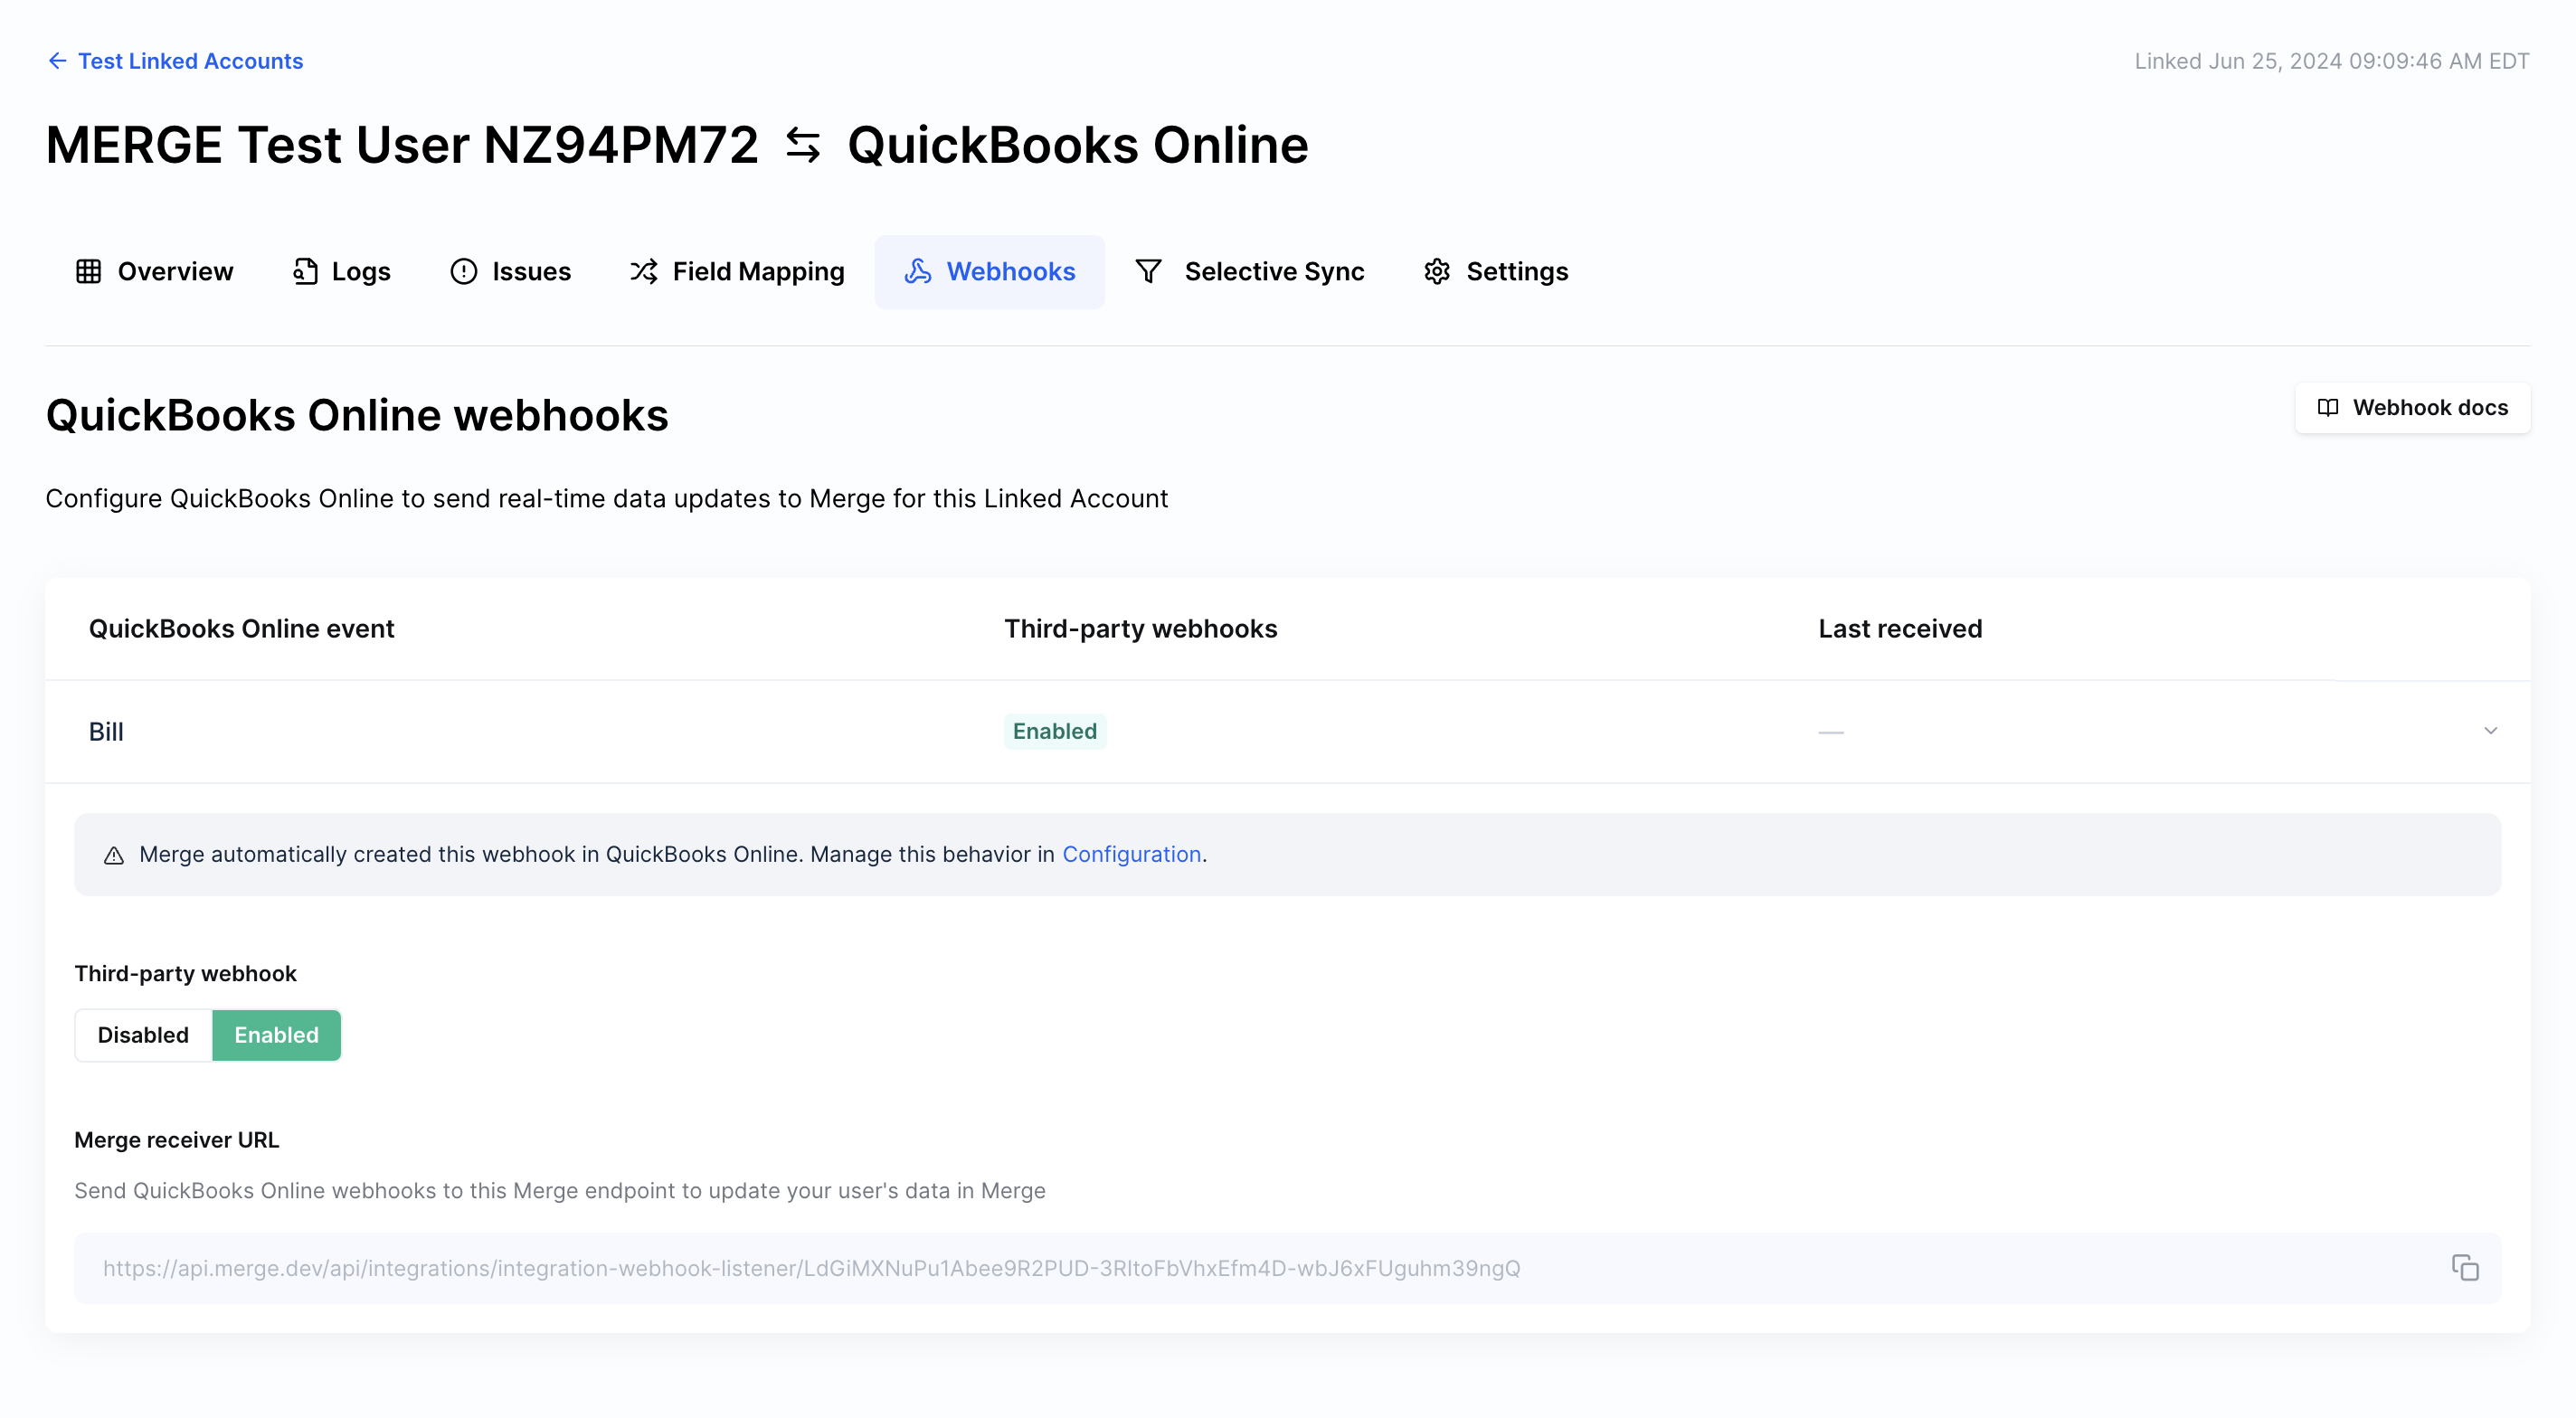This screenshot has width=2576, height=1418.
Task: Open the Selective Sync tab
Action: pyautogui.click(x=1273, y=271)
